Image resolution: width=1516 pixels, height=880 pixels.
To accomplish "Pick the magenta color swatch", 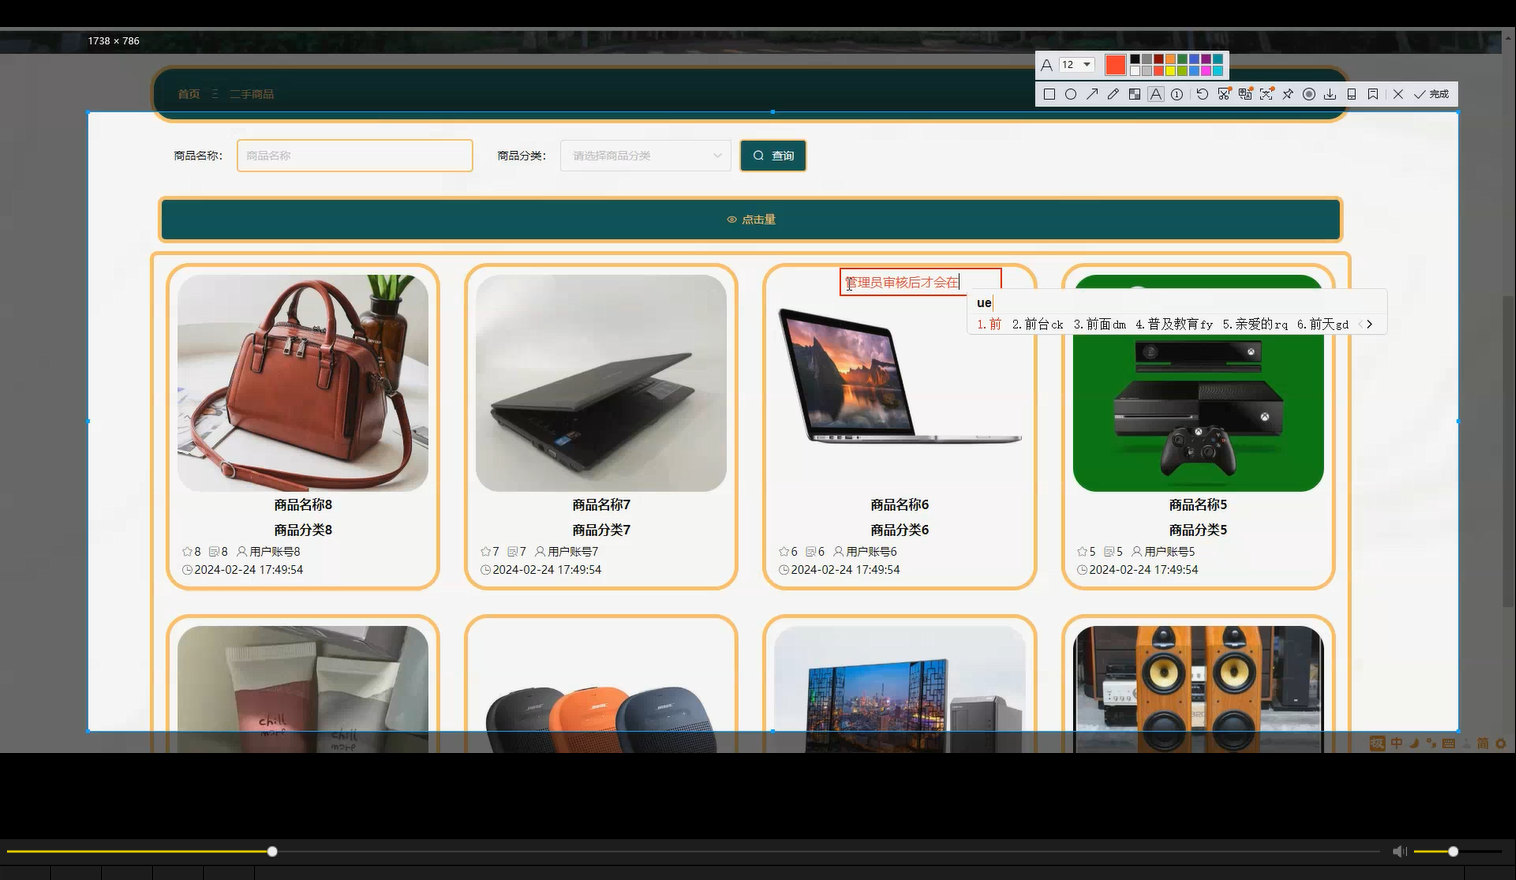I will 1206,71.
